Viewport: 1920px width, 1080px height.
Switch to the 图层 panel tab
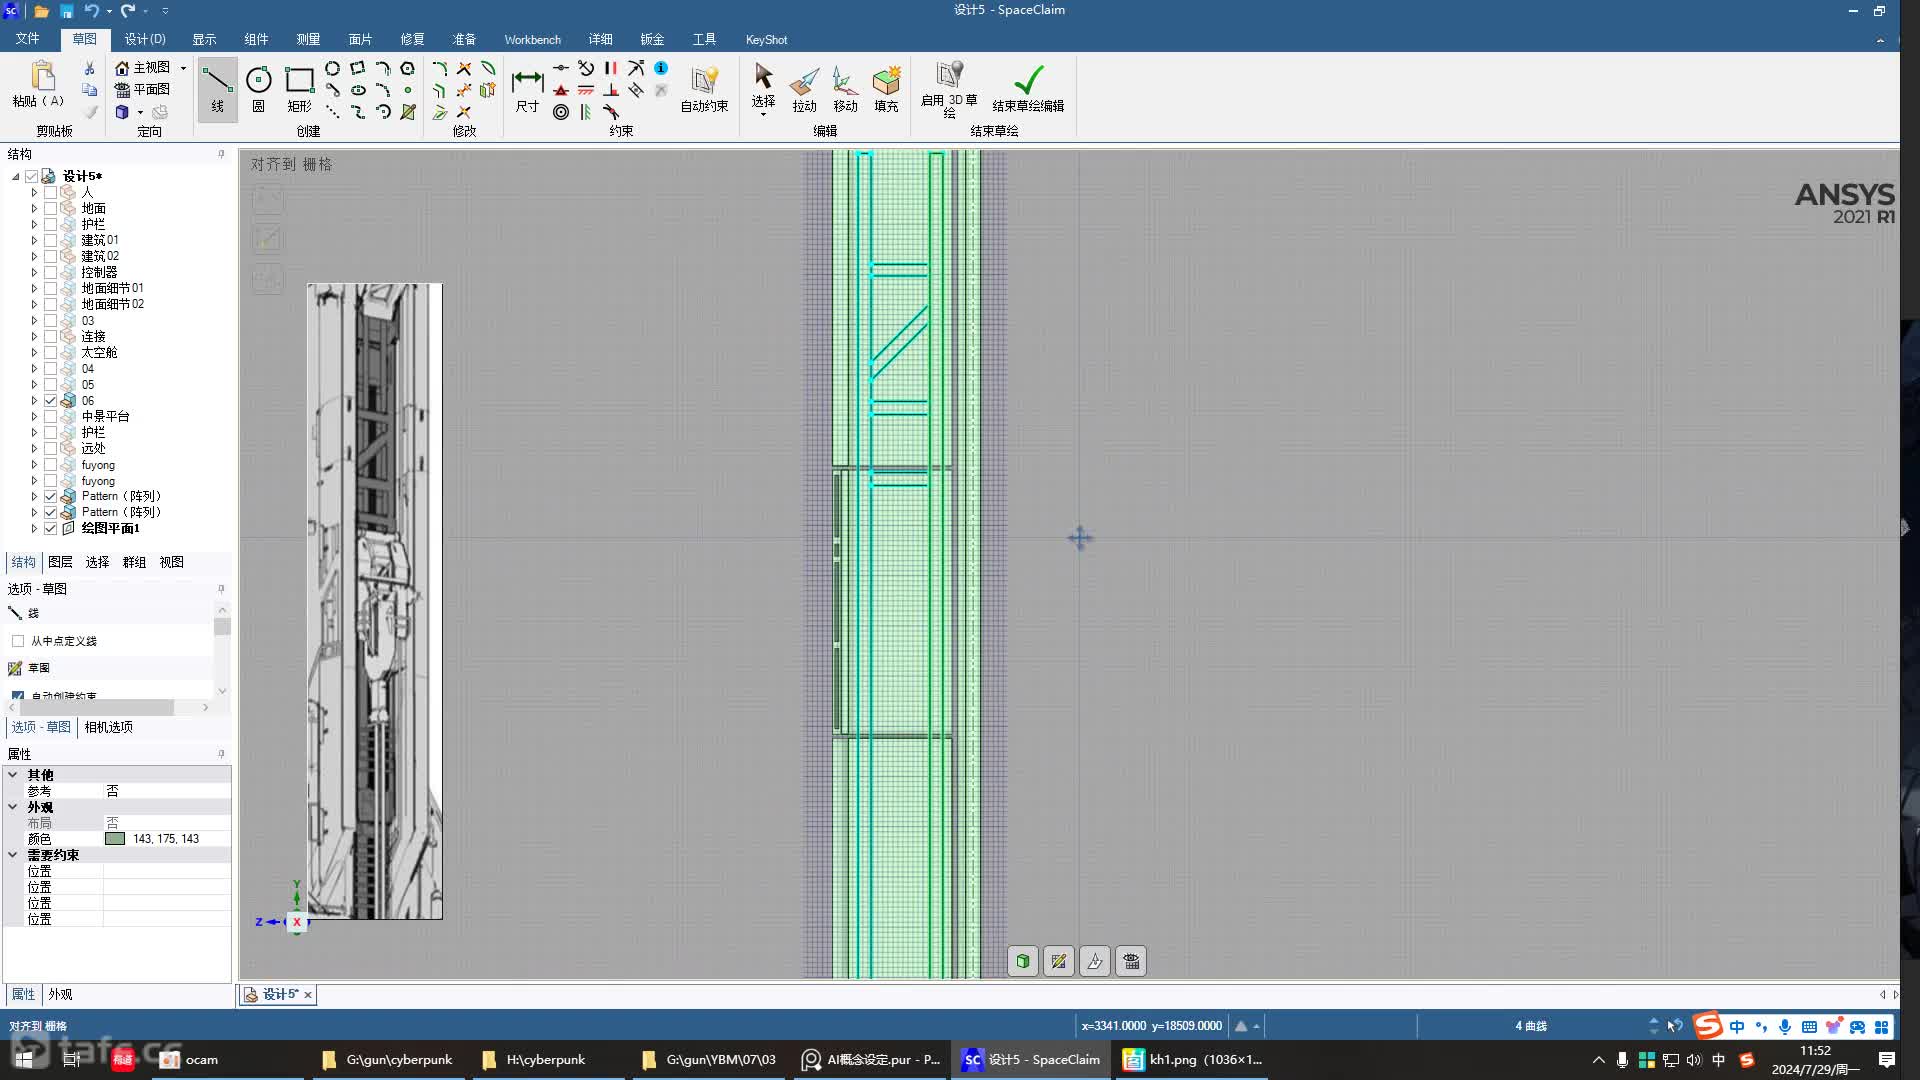click(x=60, y=562)
